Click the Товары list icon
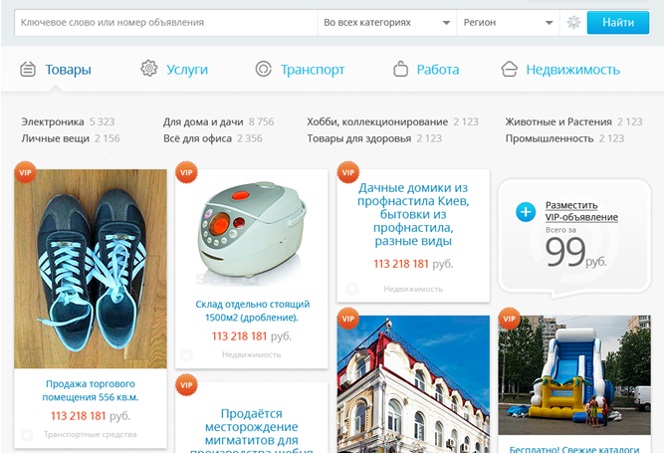This screenshot has height=454, width=665. tap(28, 70)
